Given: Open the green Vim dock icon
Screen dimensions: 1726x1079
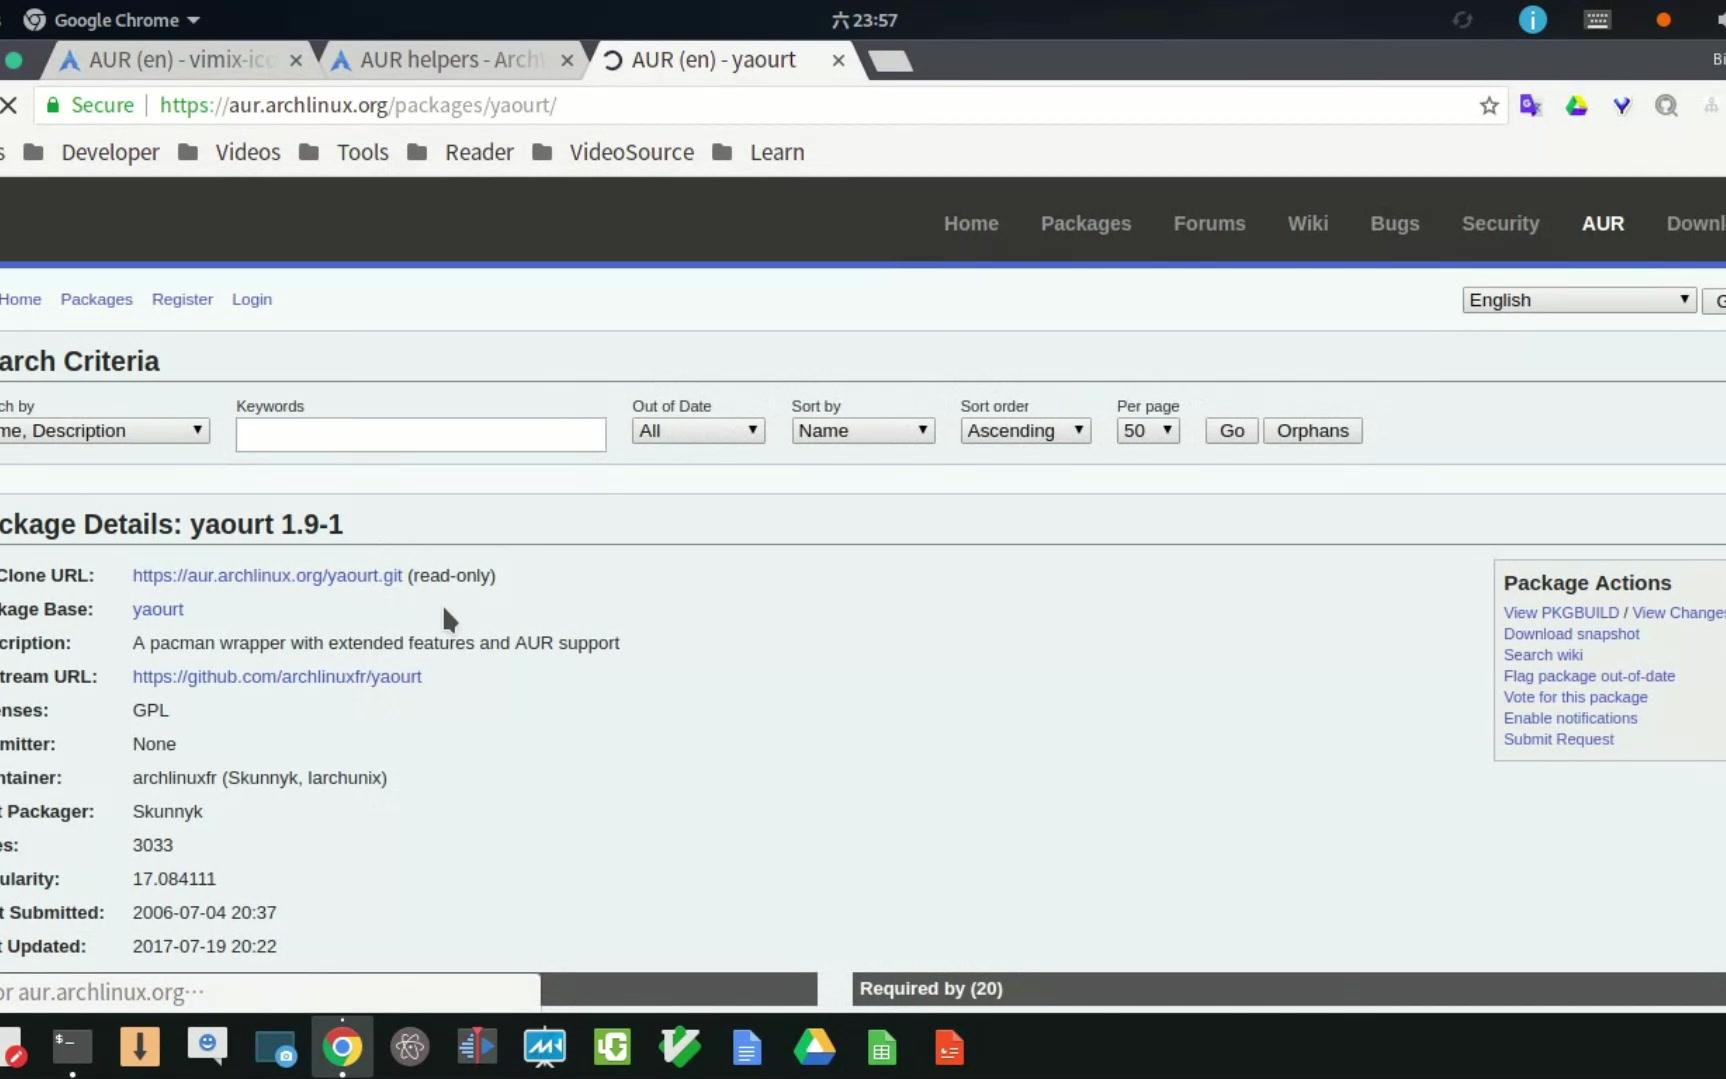Looking at the screenshot, I should pos(680,1047).
